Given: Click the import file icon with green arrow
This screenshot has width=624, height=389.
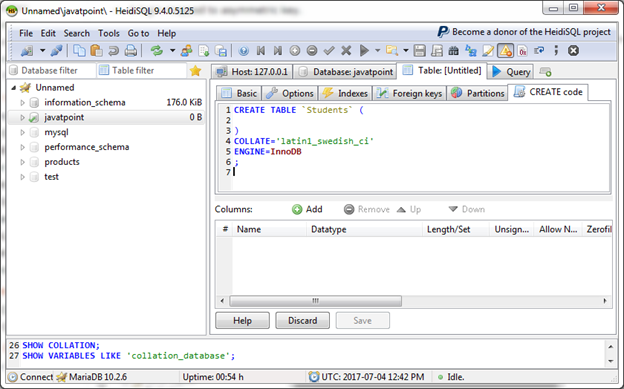Looking at the screenshot, I should 204,51.
